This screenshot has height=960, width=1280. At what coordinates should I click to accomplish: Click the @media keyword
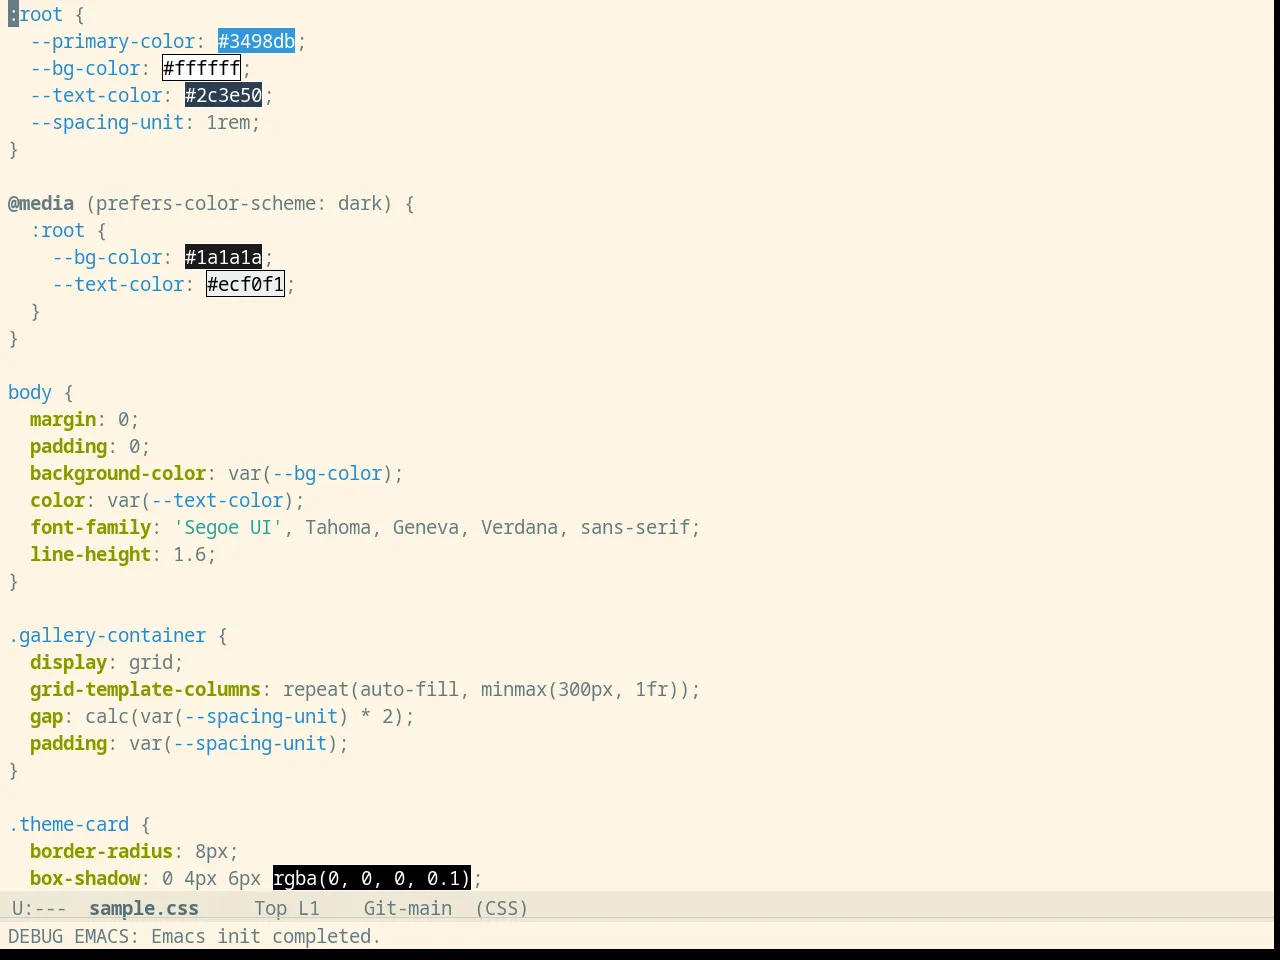[x=41, y=203]
